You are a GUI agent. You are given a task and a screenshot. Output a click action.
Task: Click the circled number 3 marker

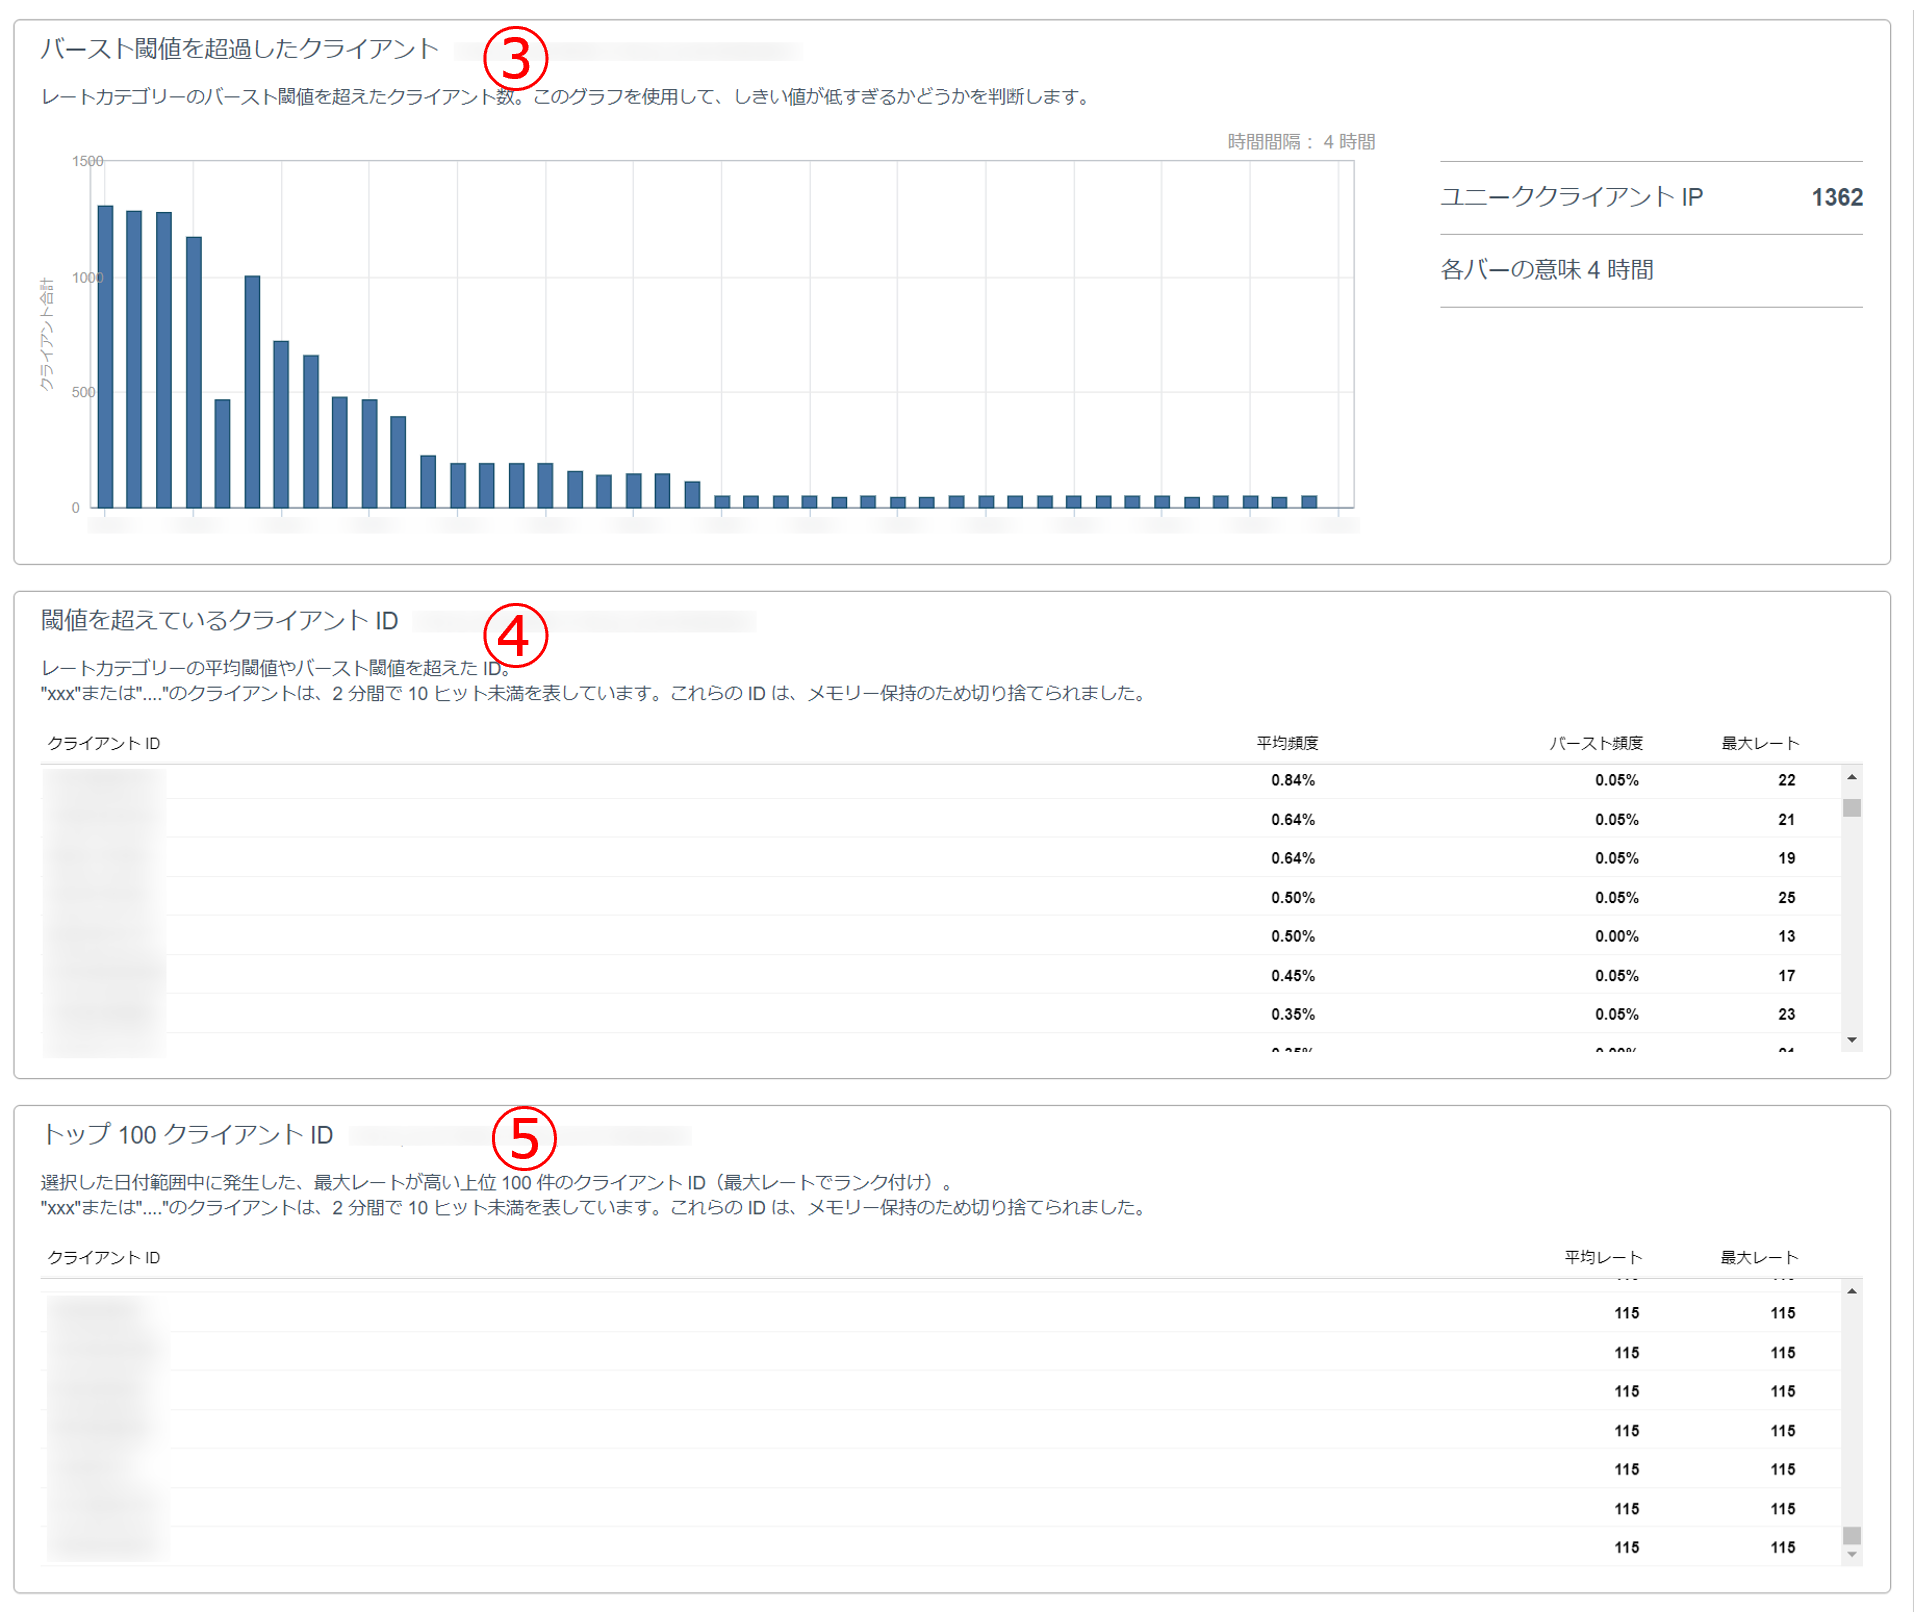point(515,58)
